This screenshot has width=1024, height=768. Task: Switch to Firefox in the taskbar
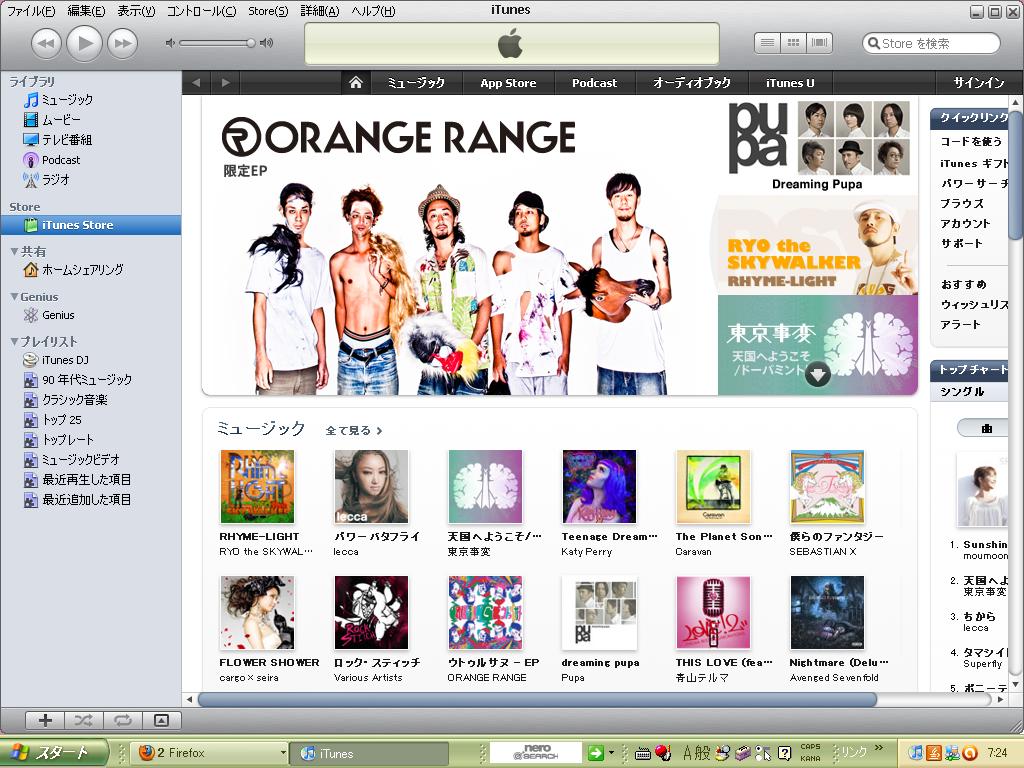(x=209, y=753)
